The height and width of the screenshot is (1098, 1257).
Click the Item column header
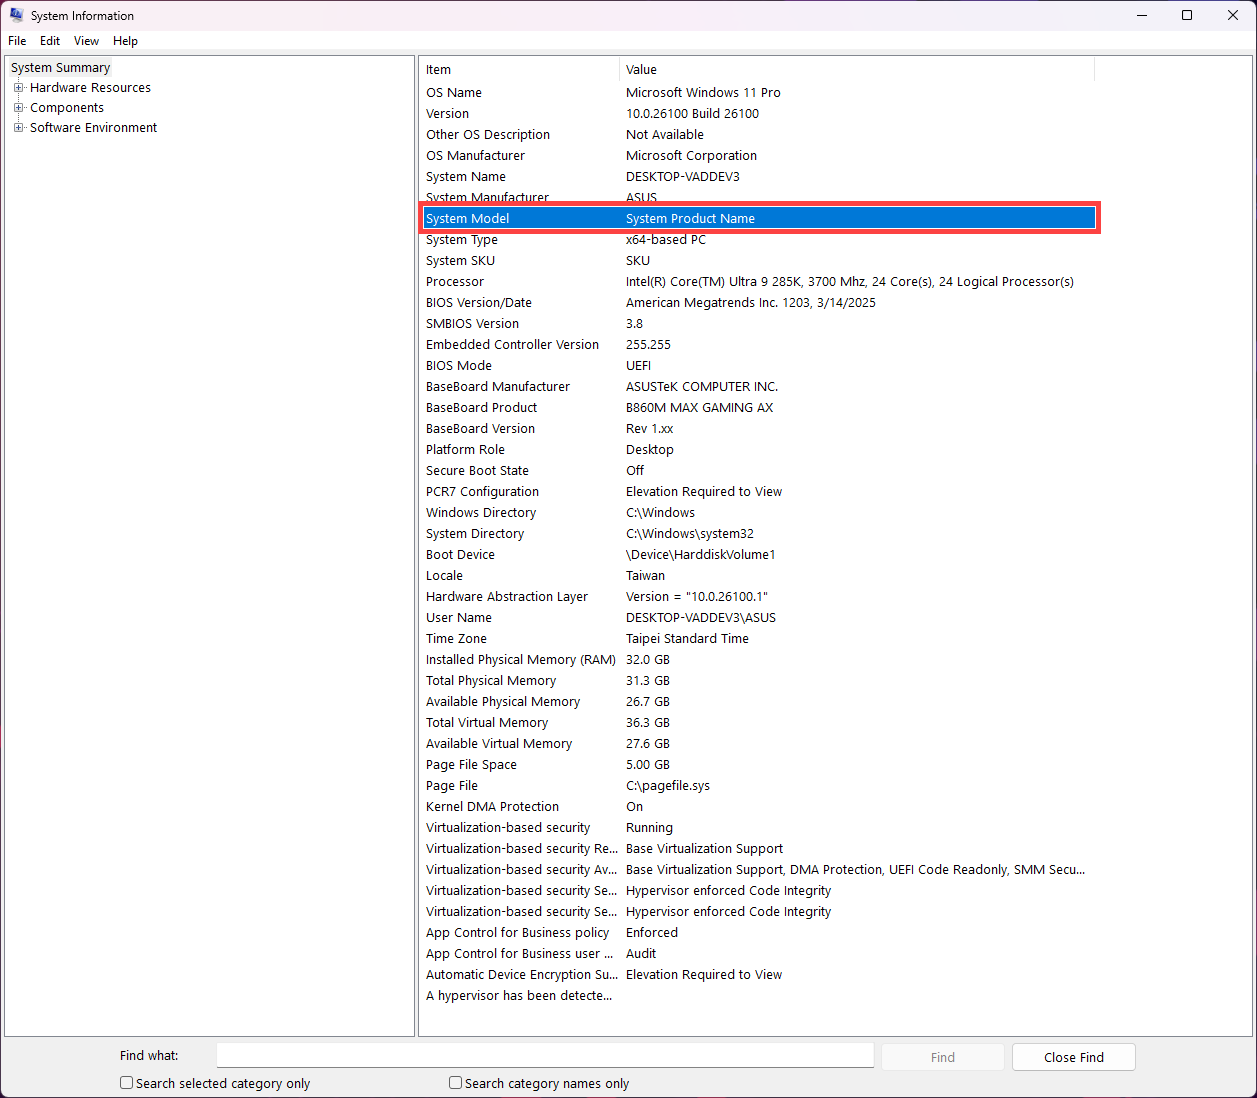click(519, 70)
